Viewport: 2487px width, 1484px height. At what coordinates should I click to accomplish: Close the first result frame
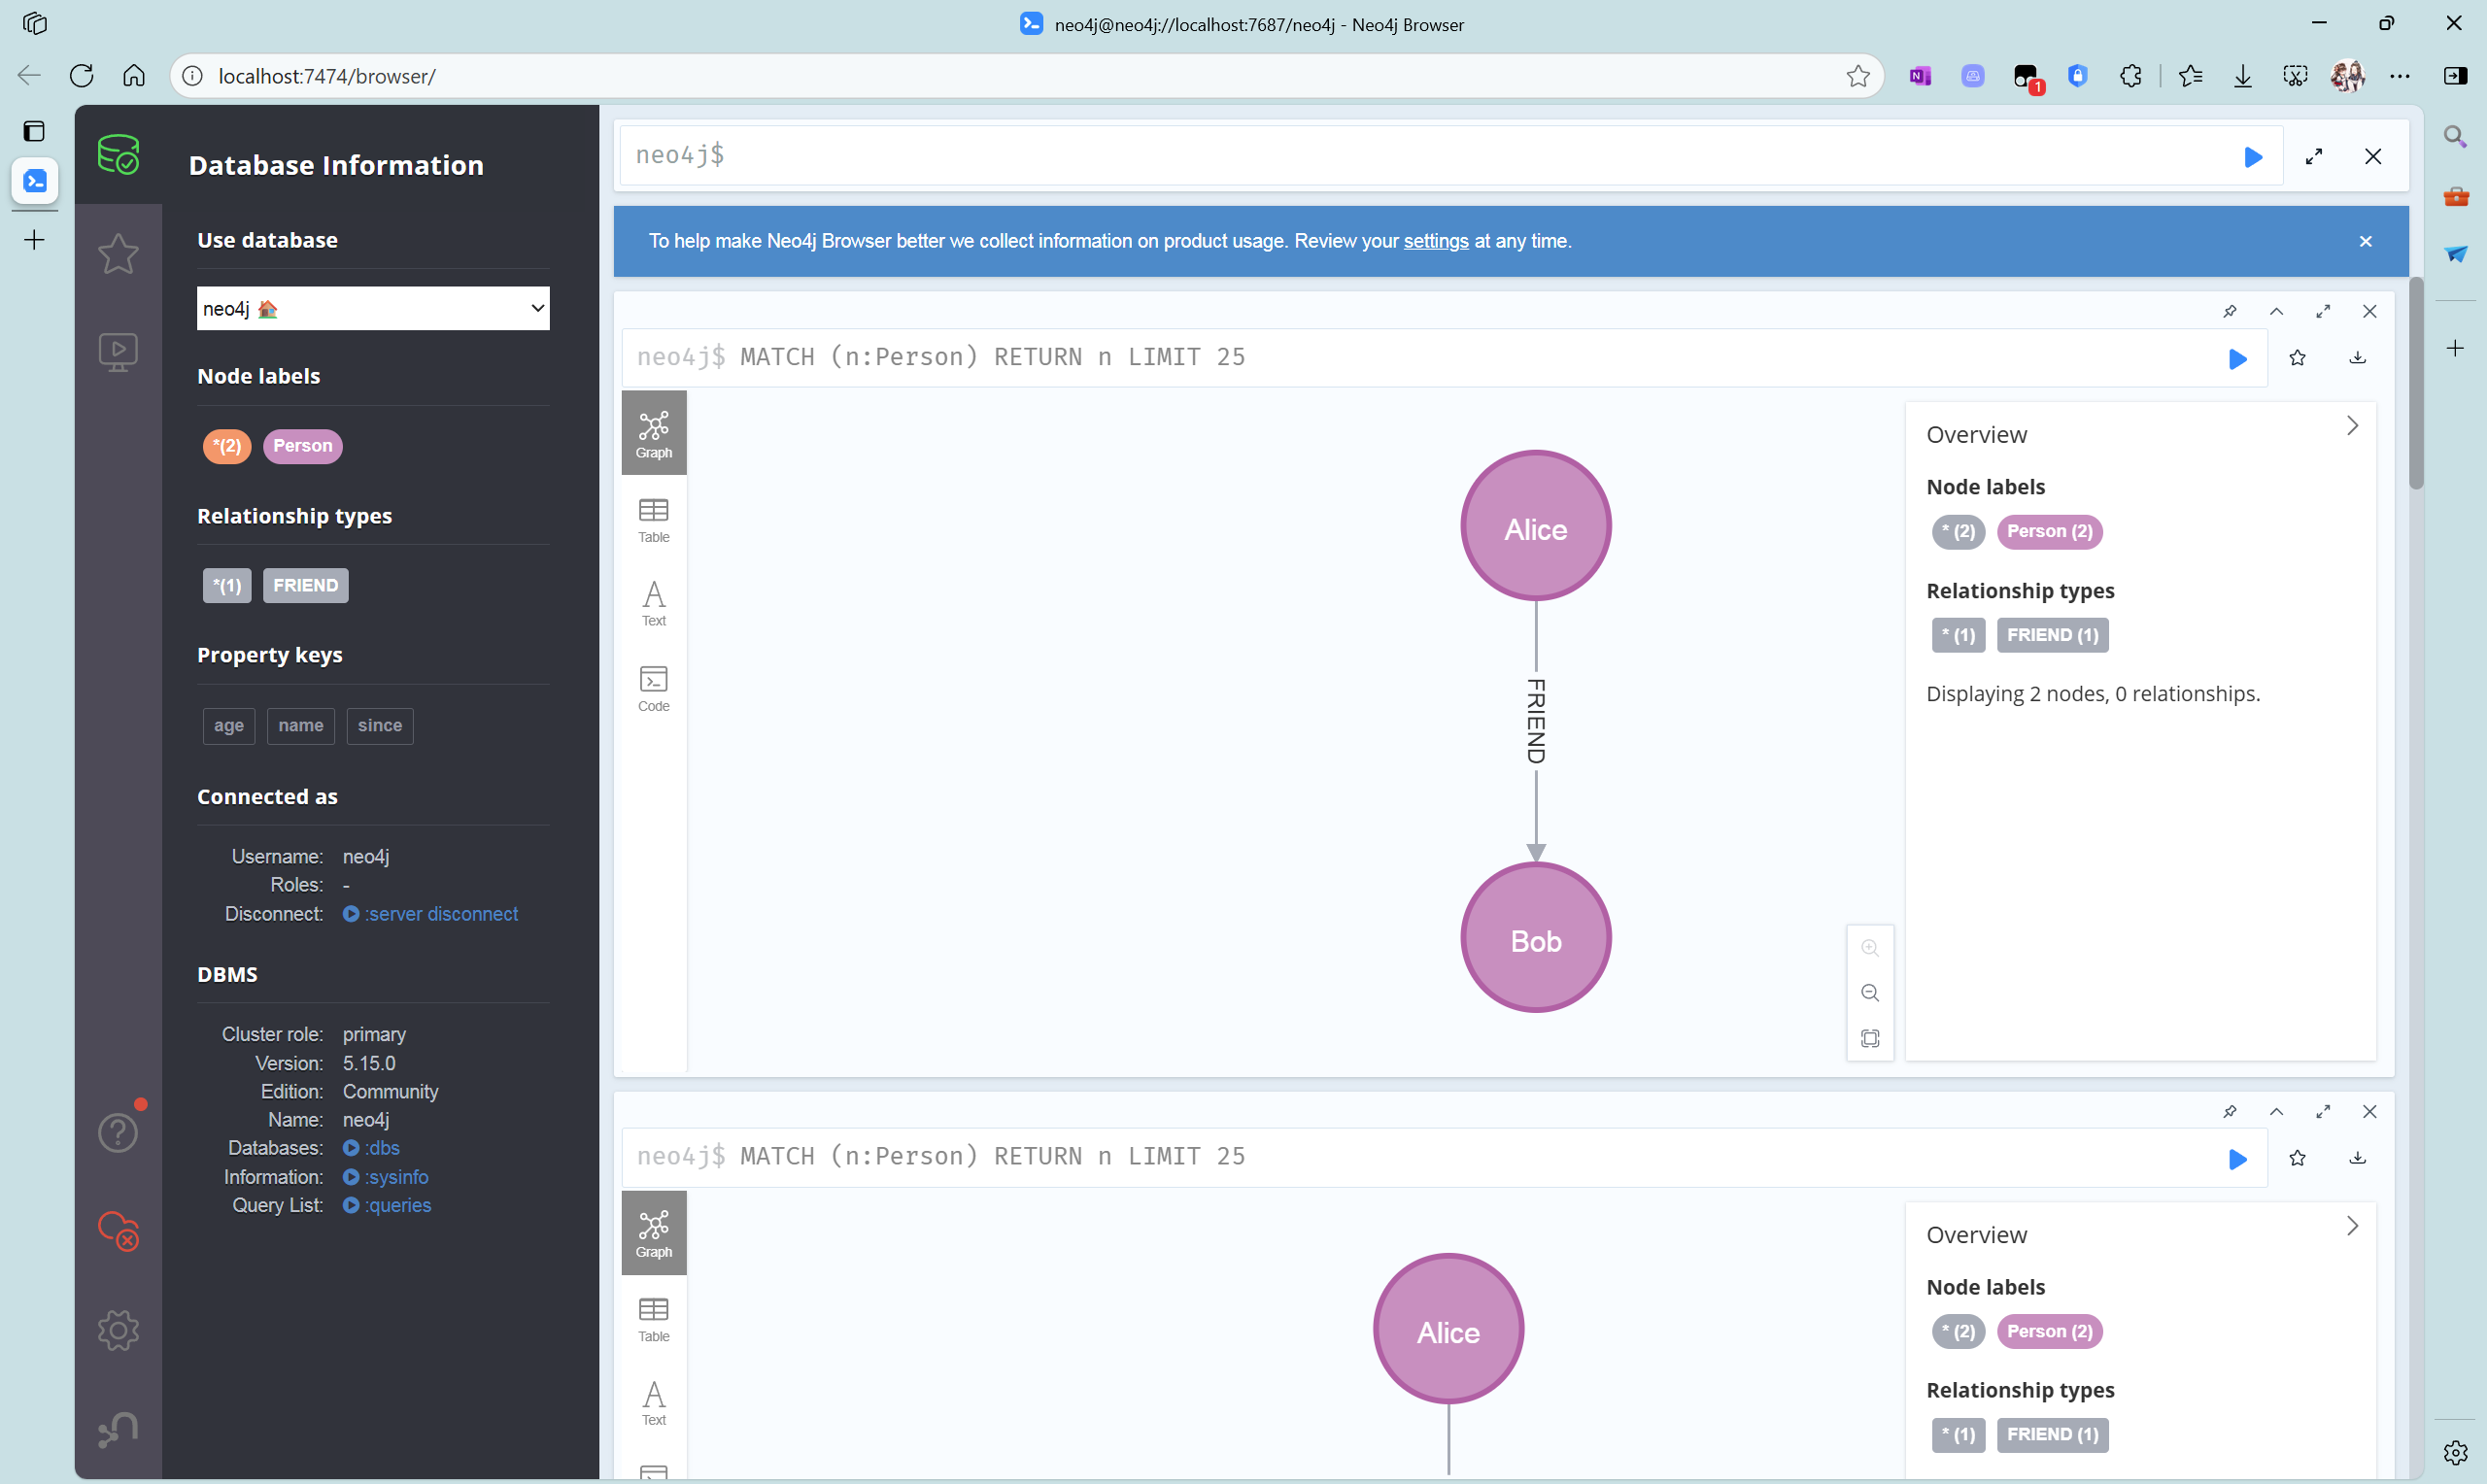click(2369, 311)
